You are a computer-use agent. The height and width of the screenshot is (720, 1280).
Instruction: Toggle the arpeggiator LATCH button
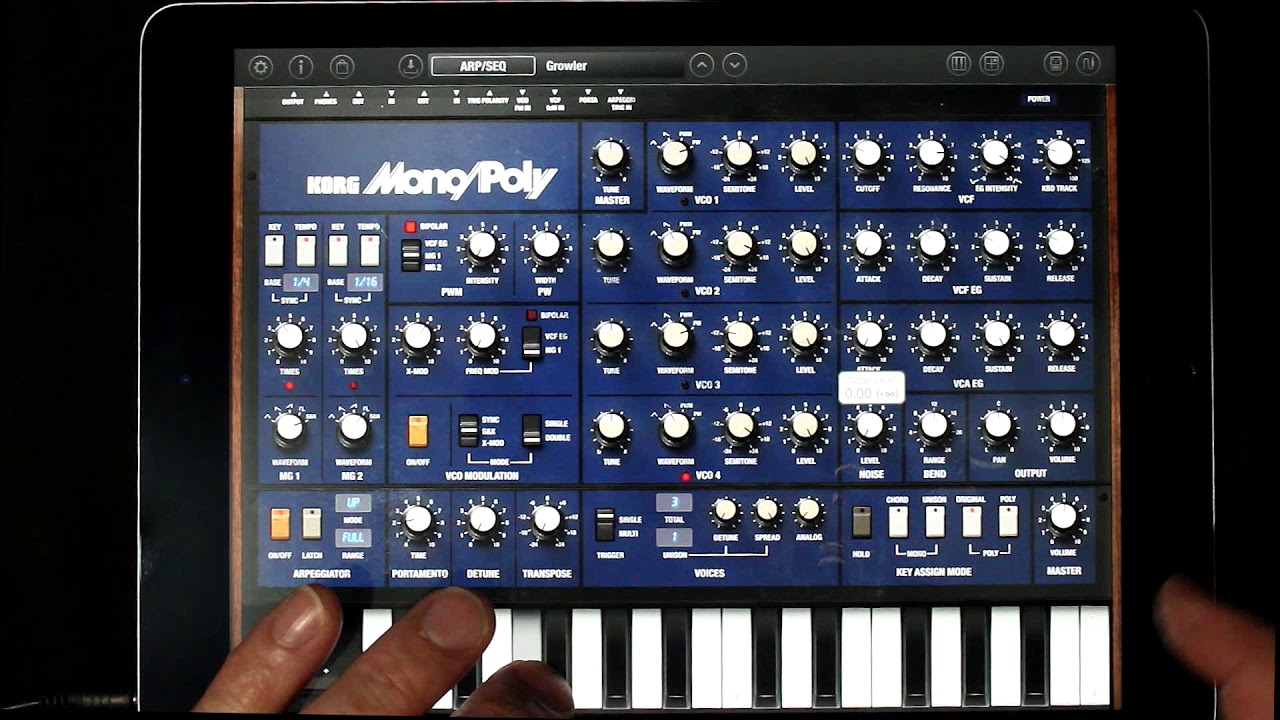[312, 523]
